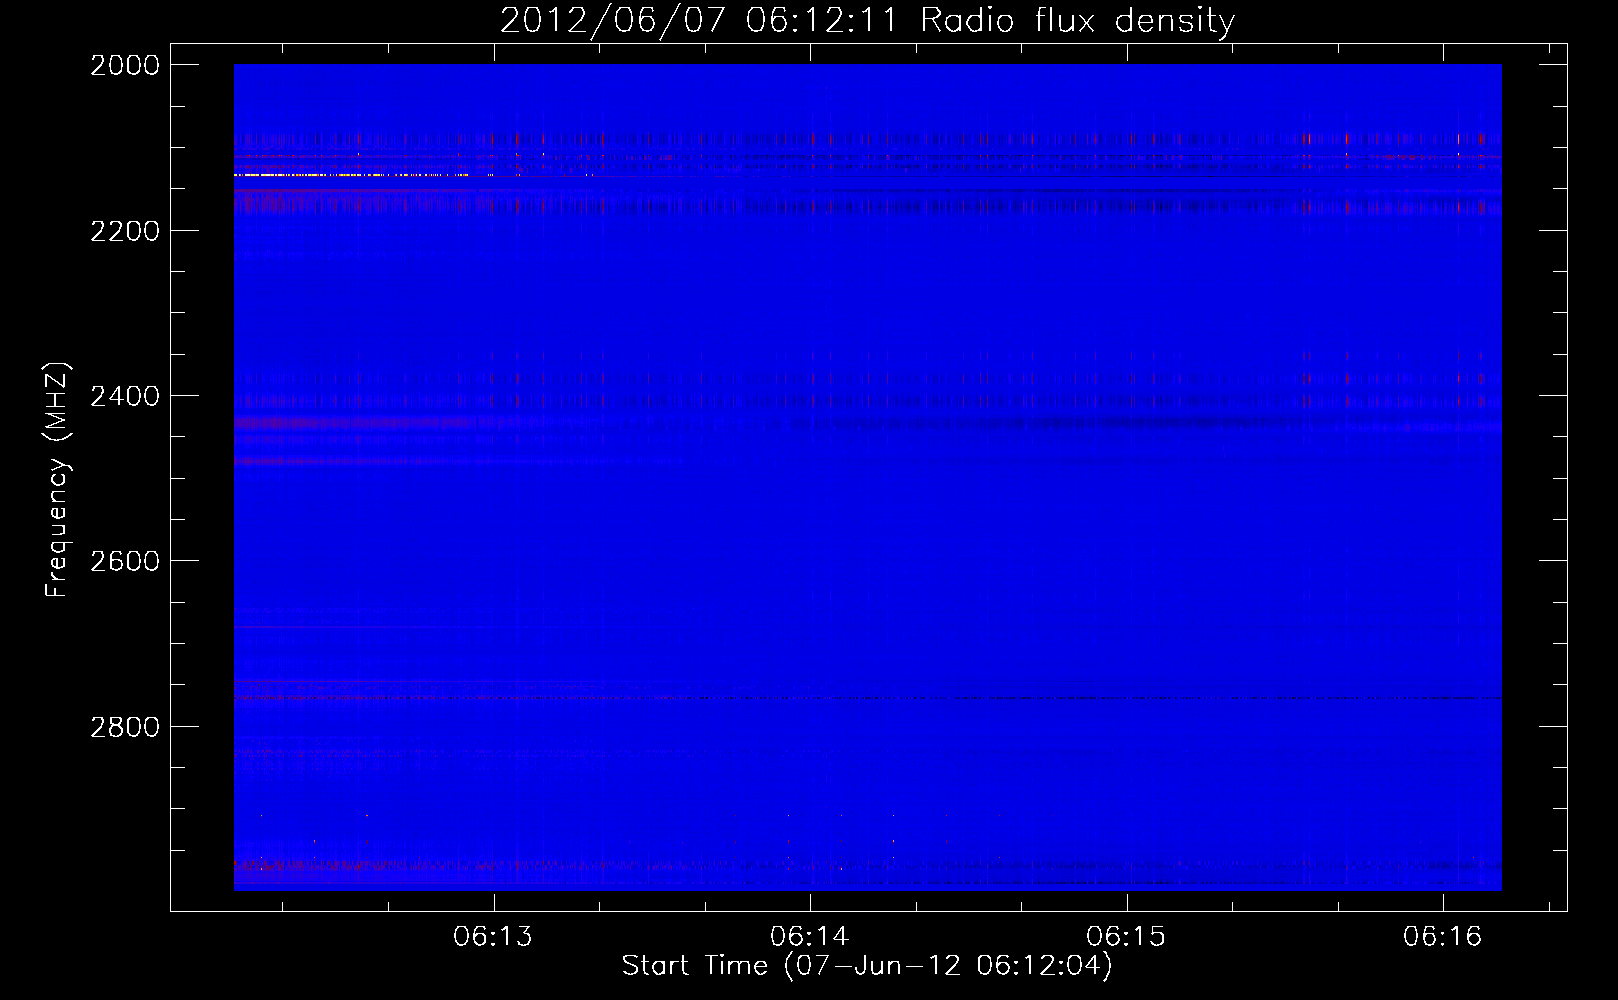This screenshot has width=1618, height=1000.
Task: Click the 06:15 time axis label
Action: coord(1127,937)
